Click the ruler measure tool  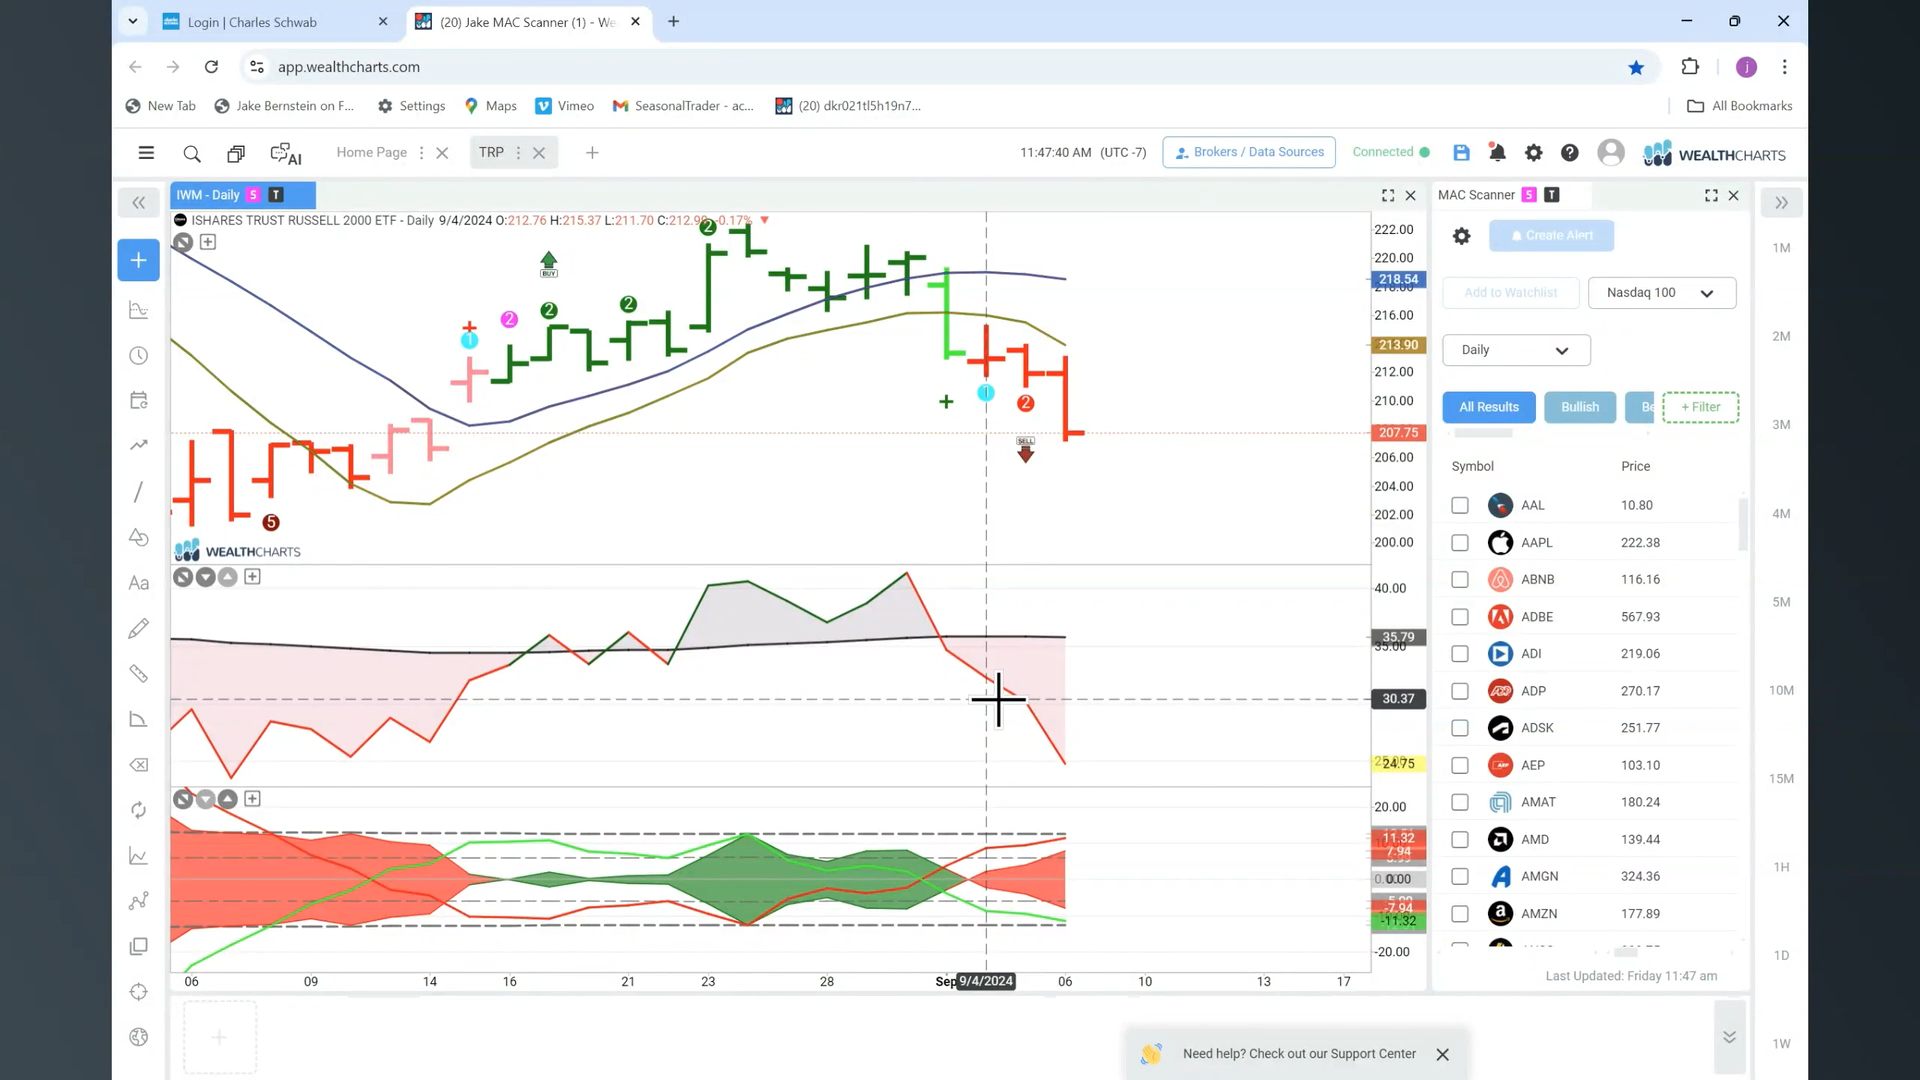click(139, 674)
